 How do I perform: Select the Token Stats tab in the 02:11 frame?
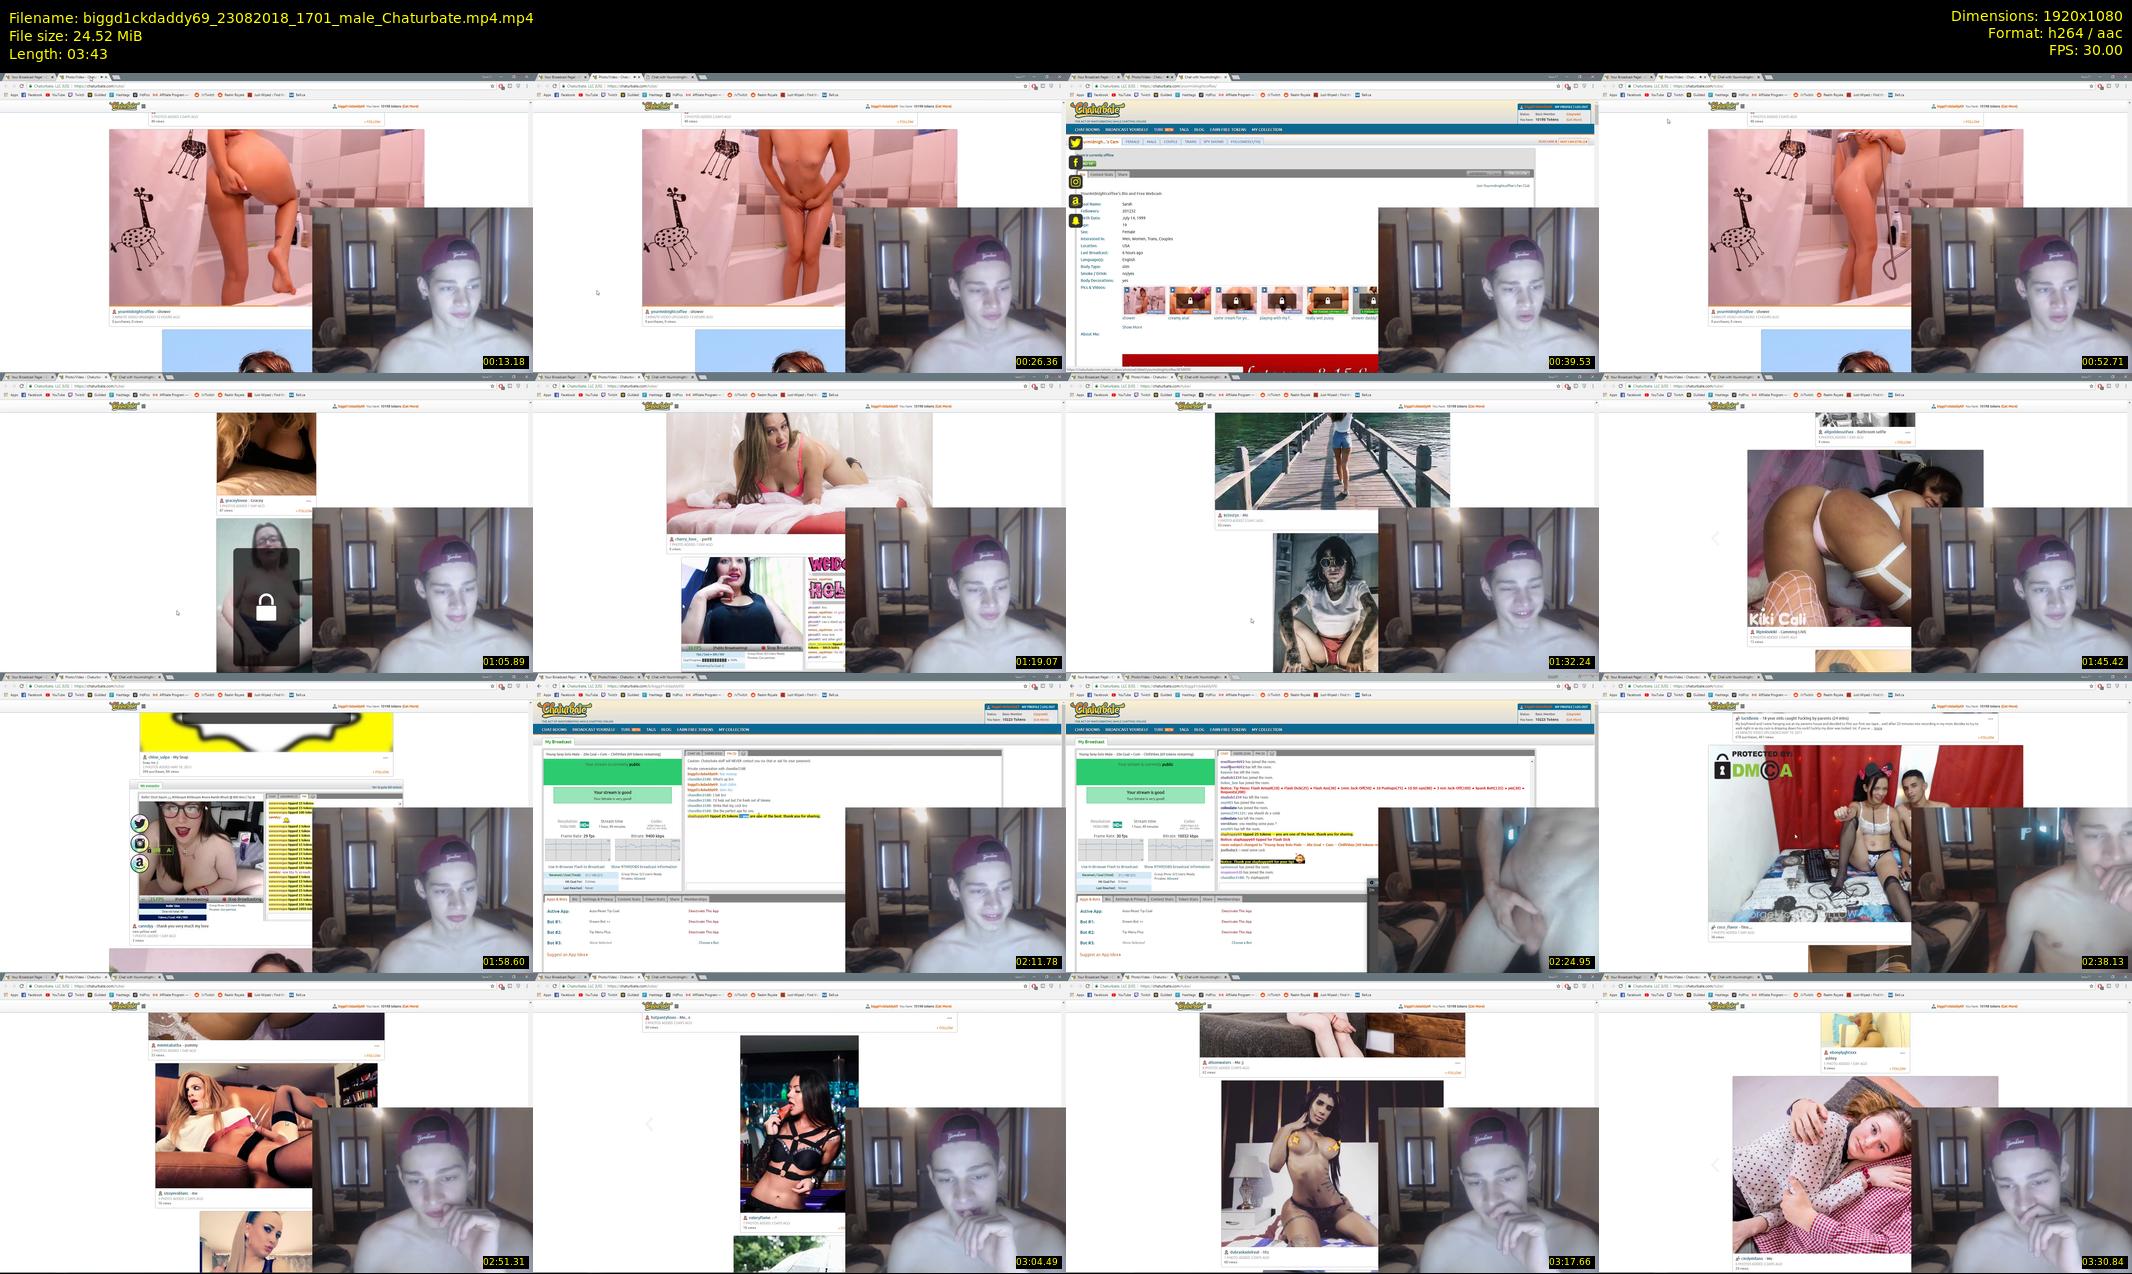tap(655, 899)
